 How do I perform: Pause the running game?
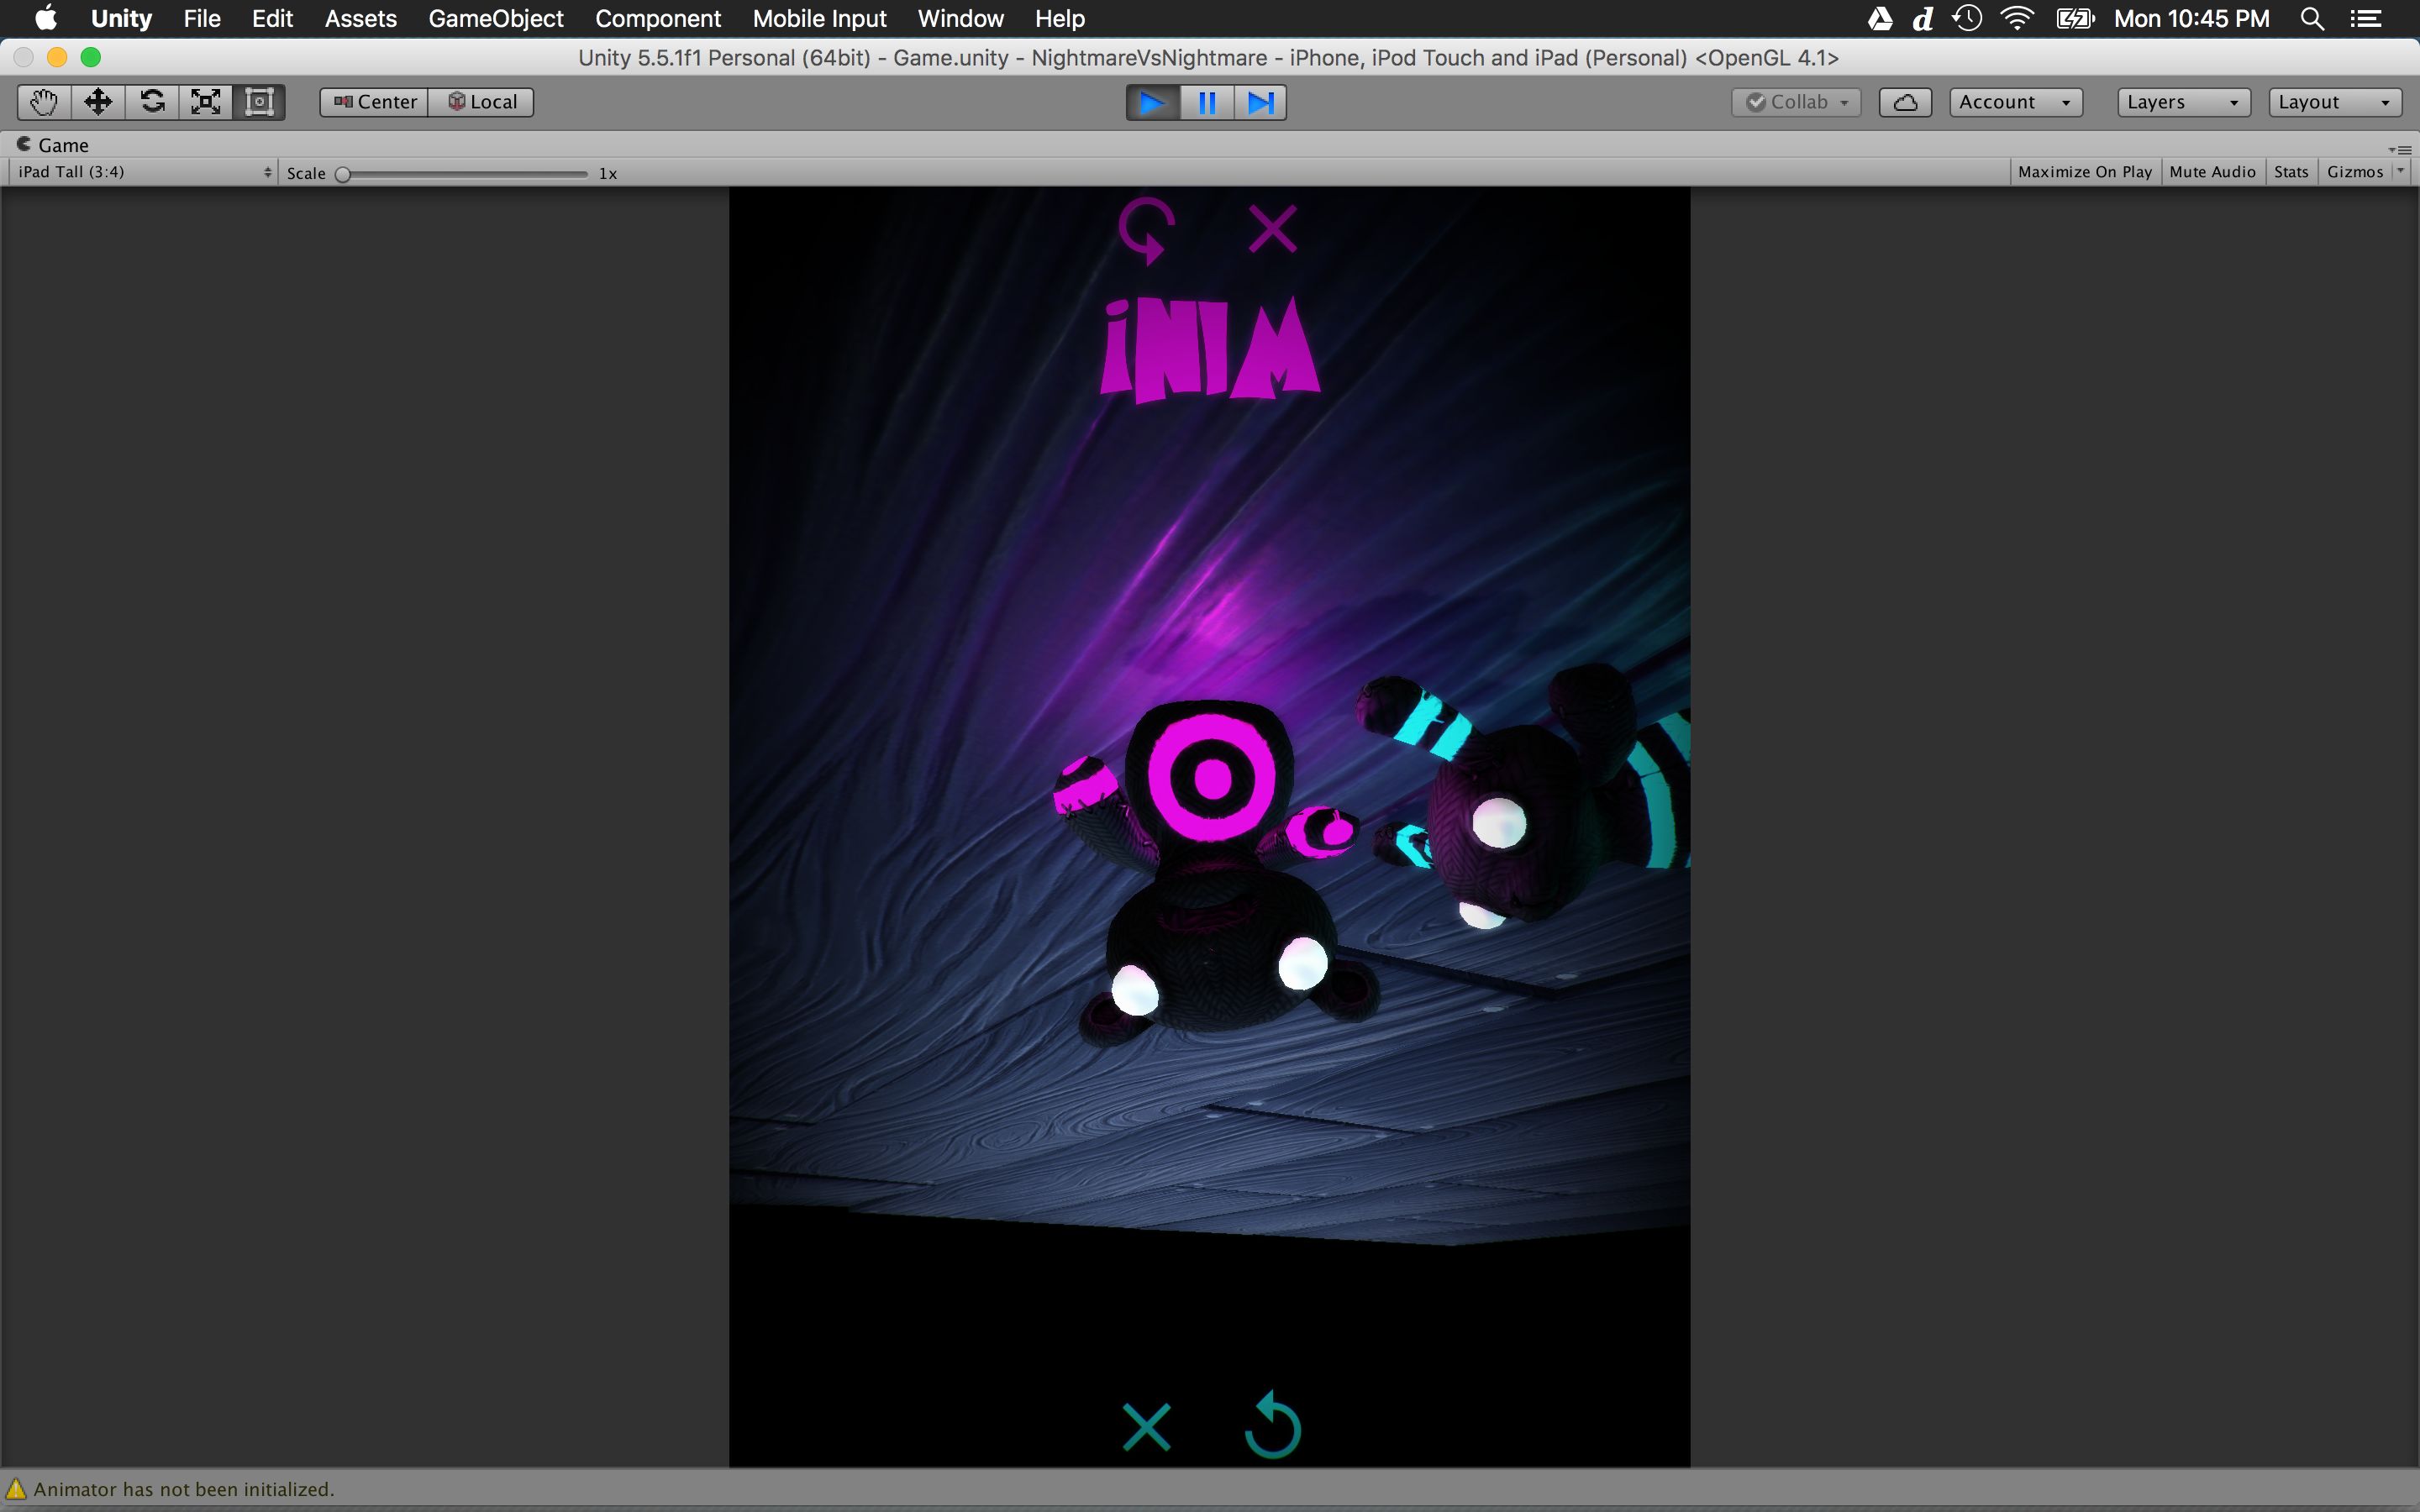click(1207, 103)
